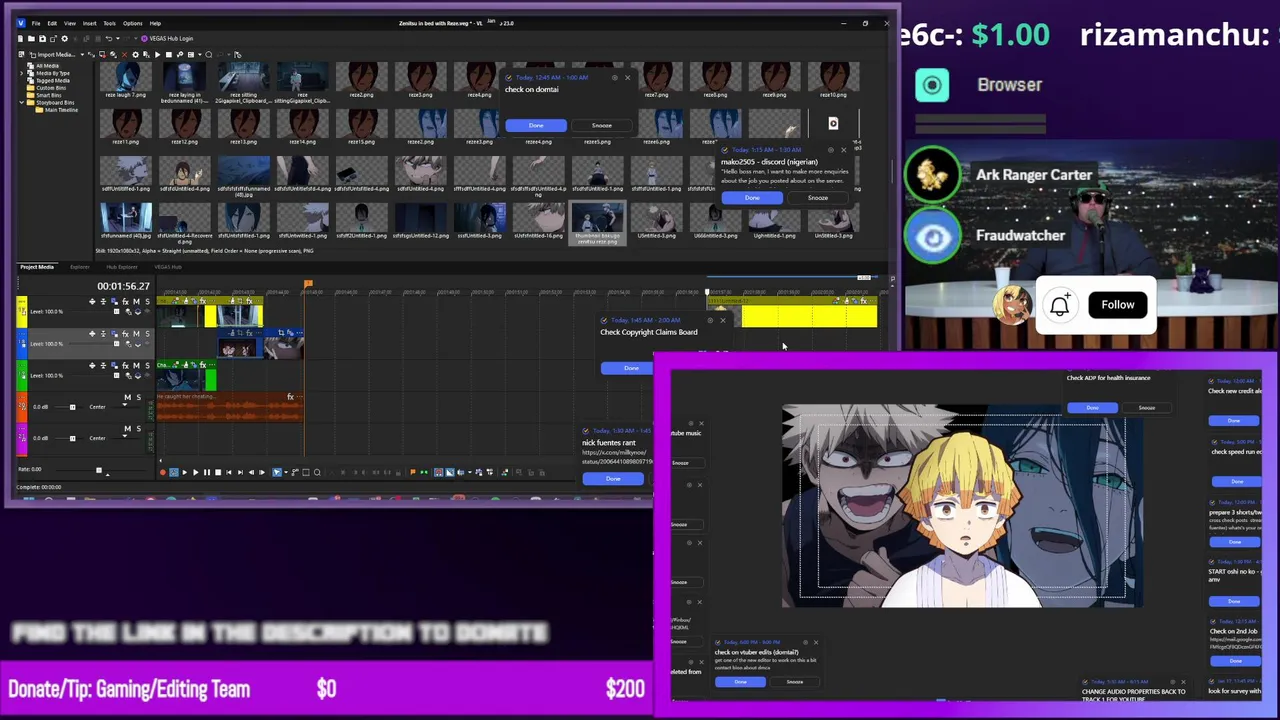Select the Normal Edit tool arrow
This screenshot has height=720, width=1280.
(x=277, y=472)
